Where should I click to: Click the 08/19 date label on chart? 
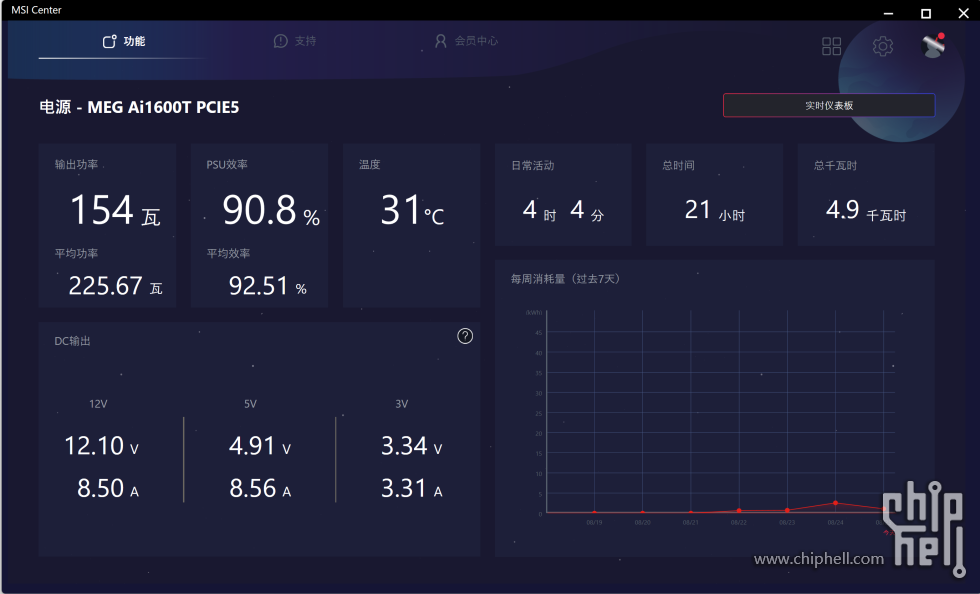pyautogui.click(x=594, y=522)
